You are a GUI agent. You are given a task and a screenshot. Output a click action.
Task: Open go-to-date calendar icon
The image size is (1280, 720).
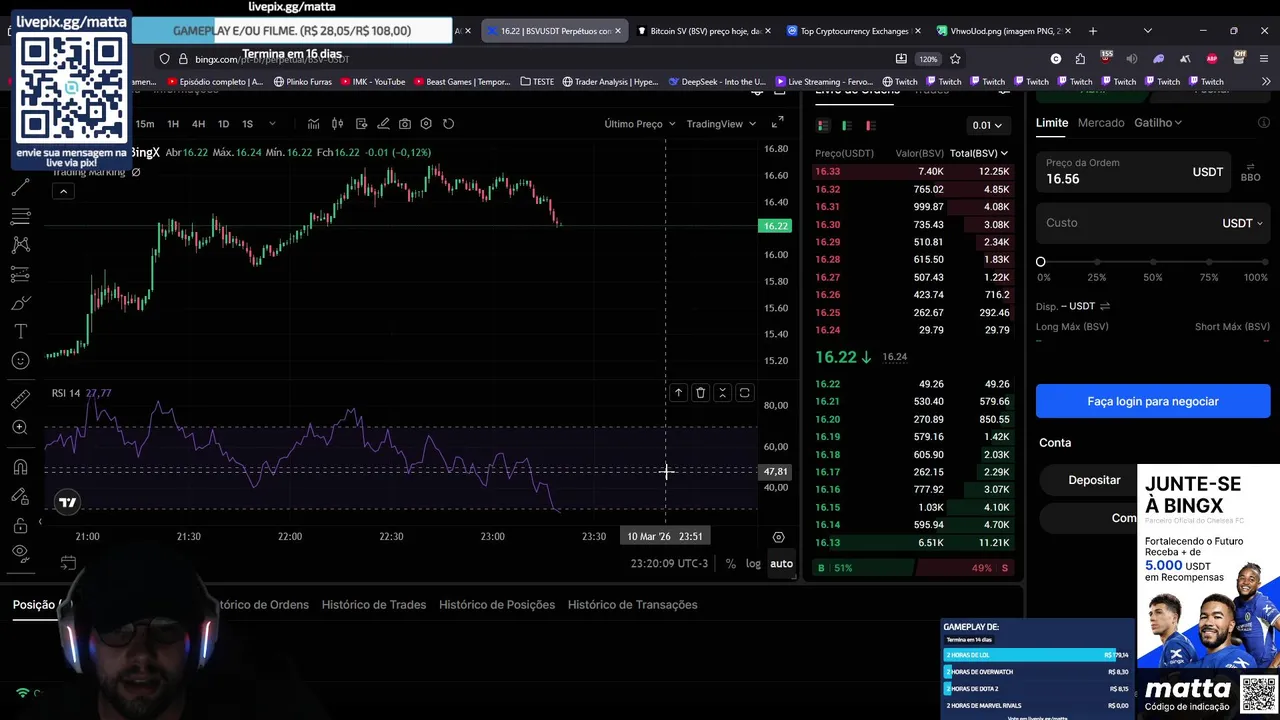point(68,564)
